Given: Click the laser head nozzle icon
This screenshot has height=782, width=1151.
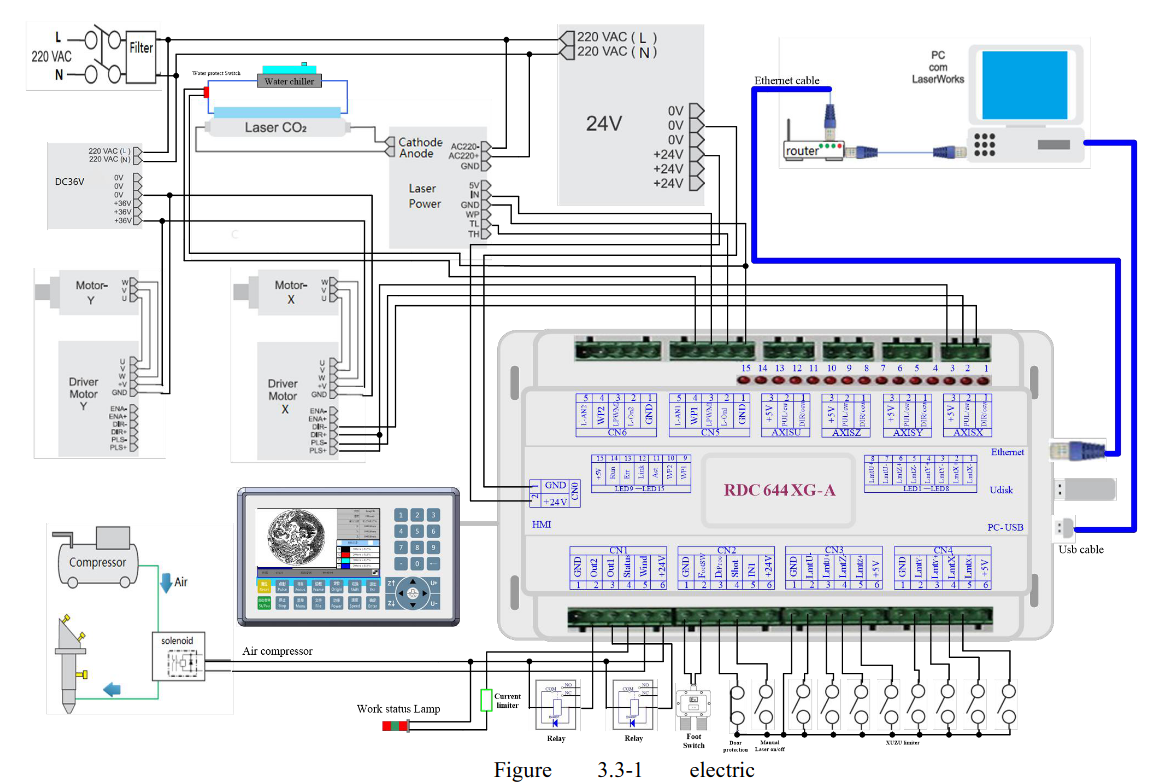Looking at the screenshot, I should (68, 665).
